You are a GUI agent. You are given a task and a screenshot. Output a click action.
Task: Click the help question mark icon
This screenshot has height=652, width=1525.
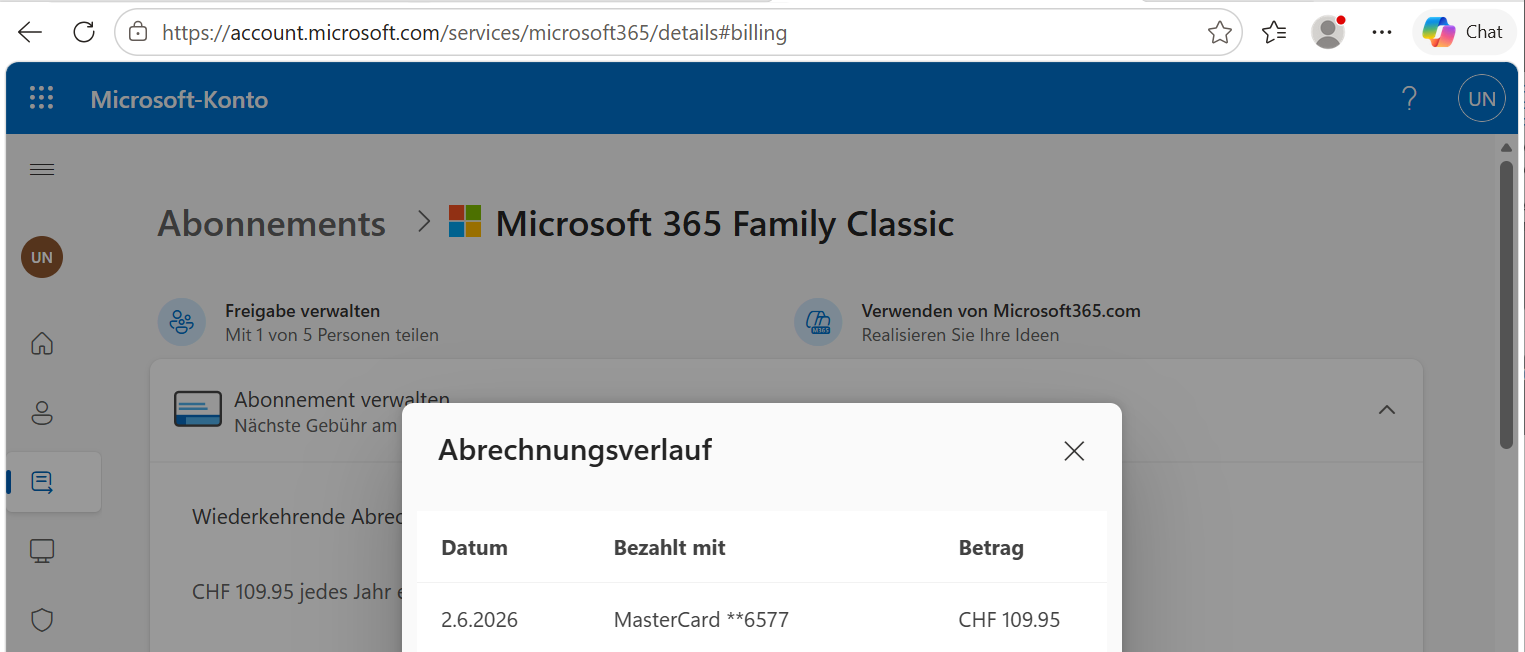point(1409,98)
